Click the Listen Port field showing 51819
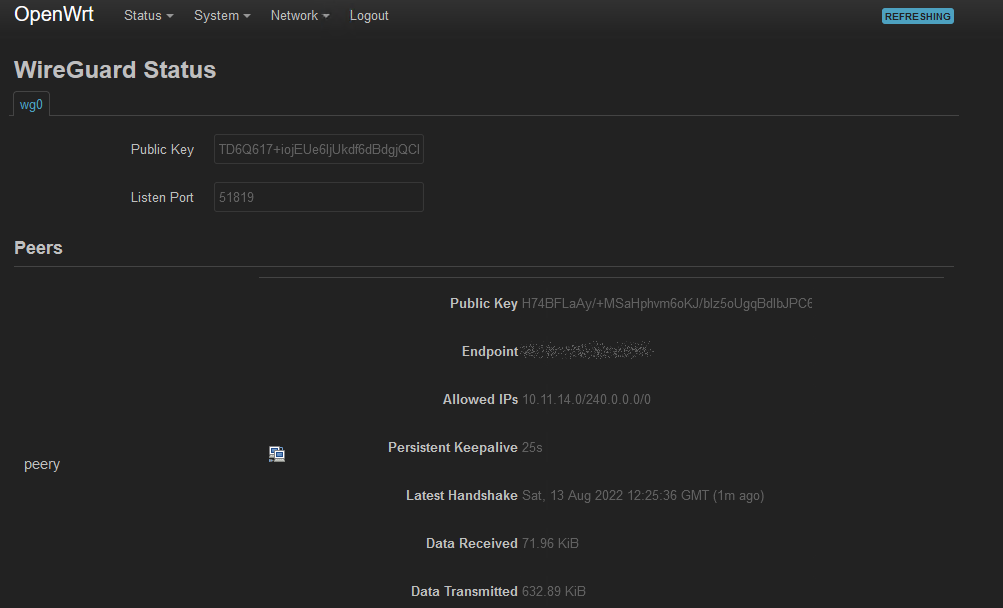Viewport: 1003px width, 608px height. [x=319, y=197]
